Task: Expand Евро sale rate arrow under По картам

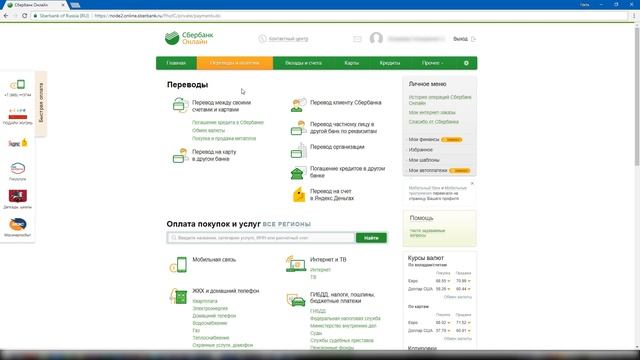Action: (x=469, y=323)
